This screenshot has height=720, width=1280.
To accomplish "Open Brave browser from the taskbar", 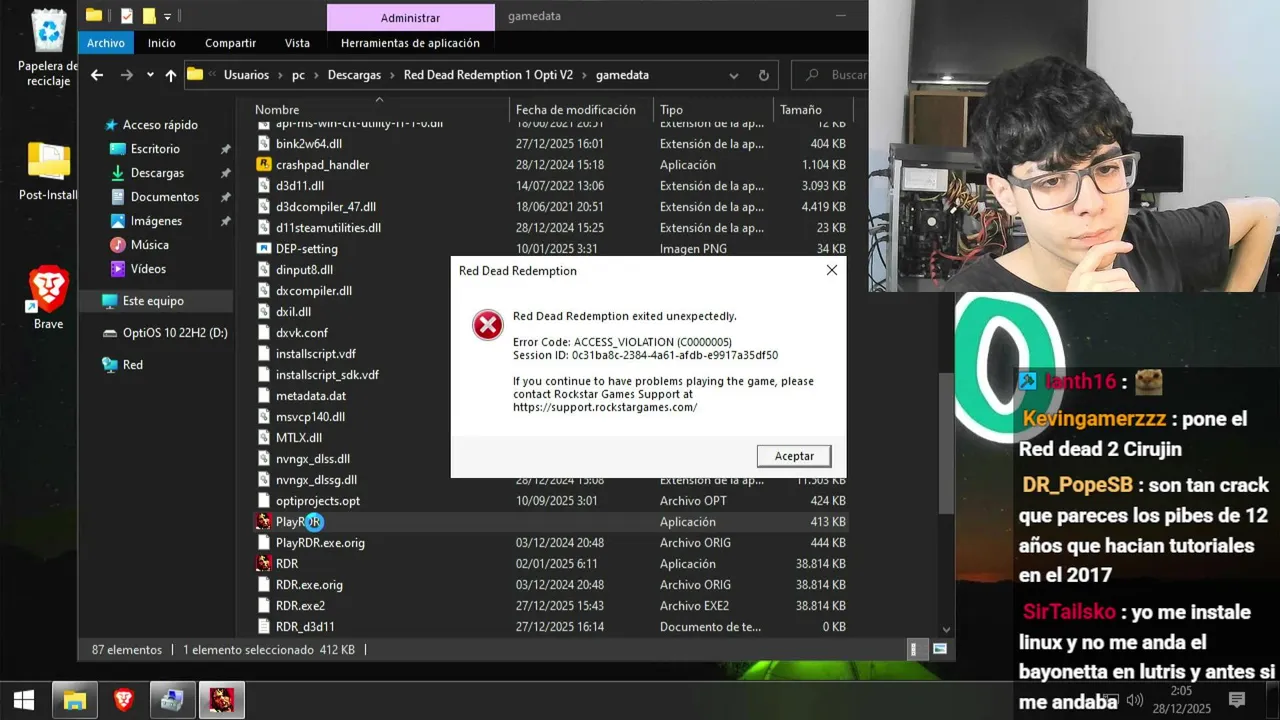I will (124, 700).
